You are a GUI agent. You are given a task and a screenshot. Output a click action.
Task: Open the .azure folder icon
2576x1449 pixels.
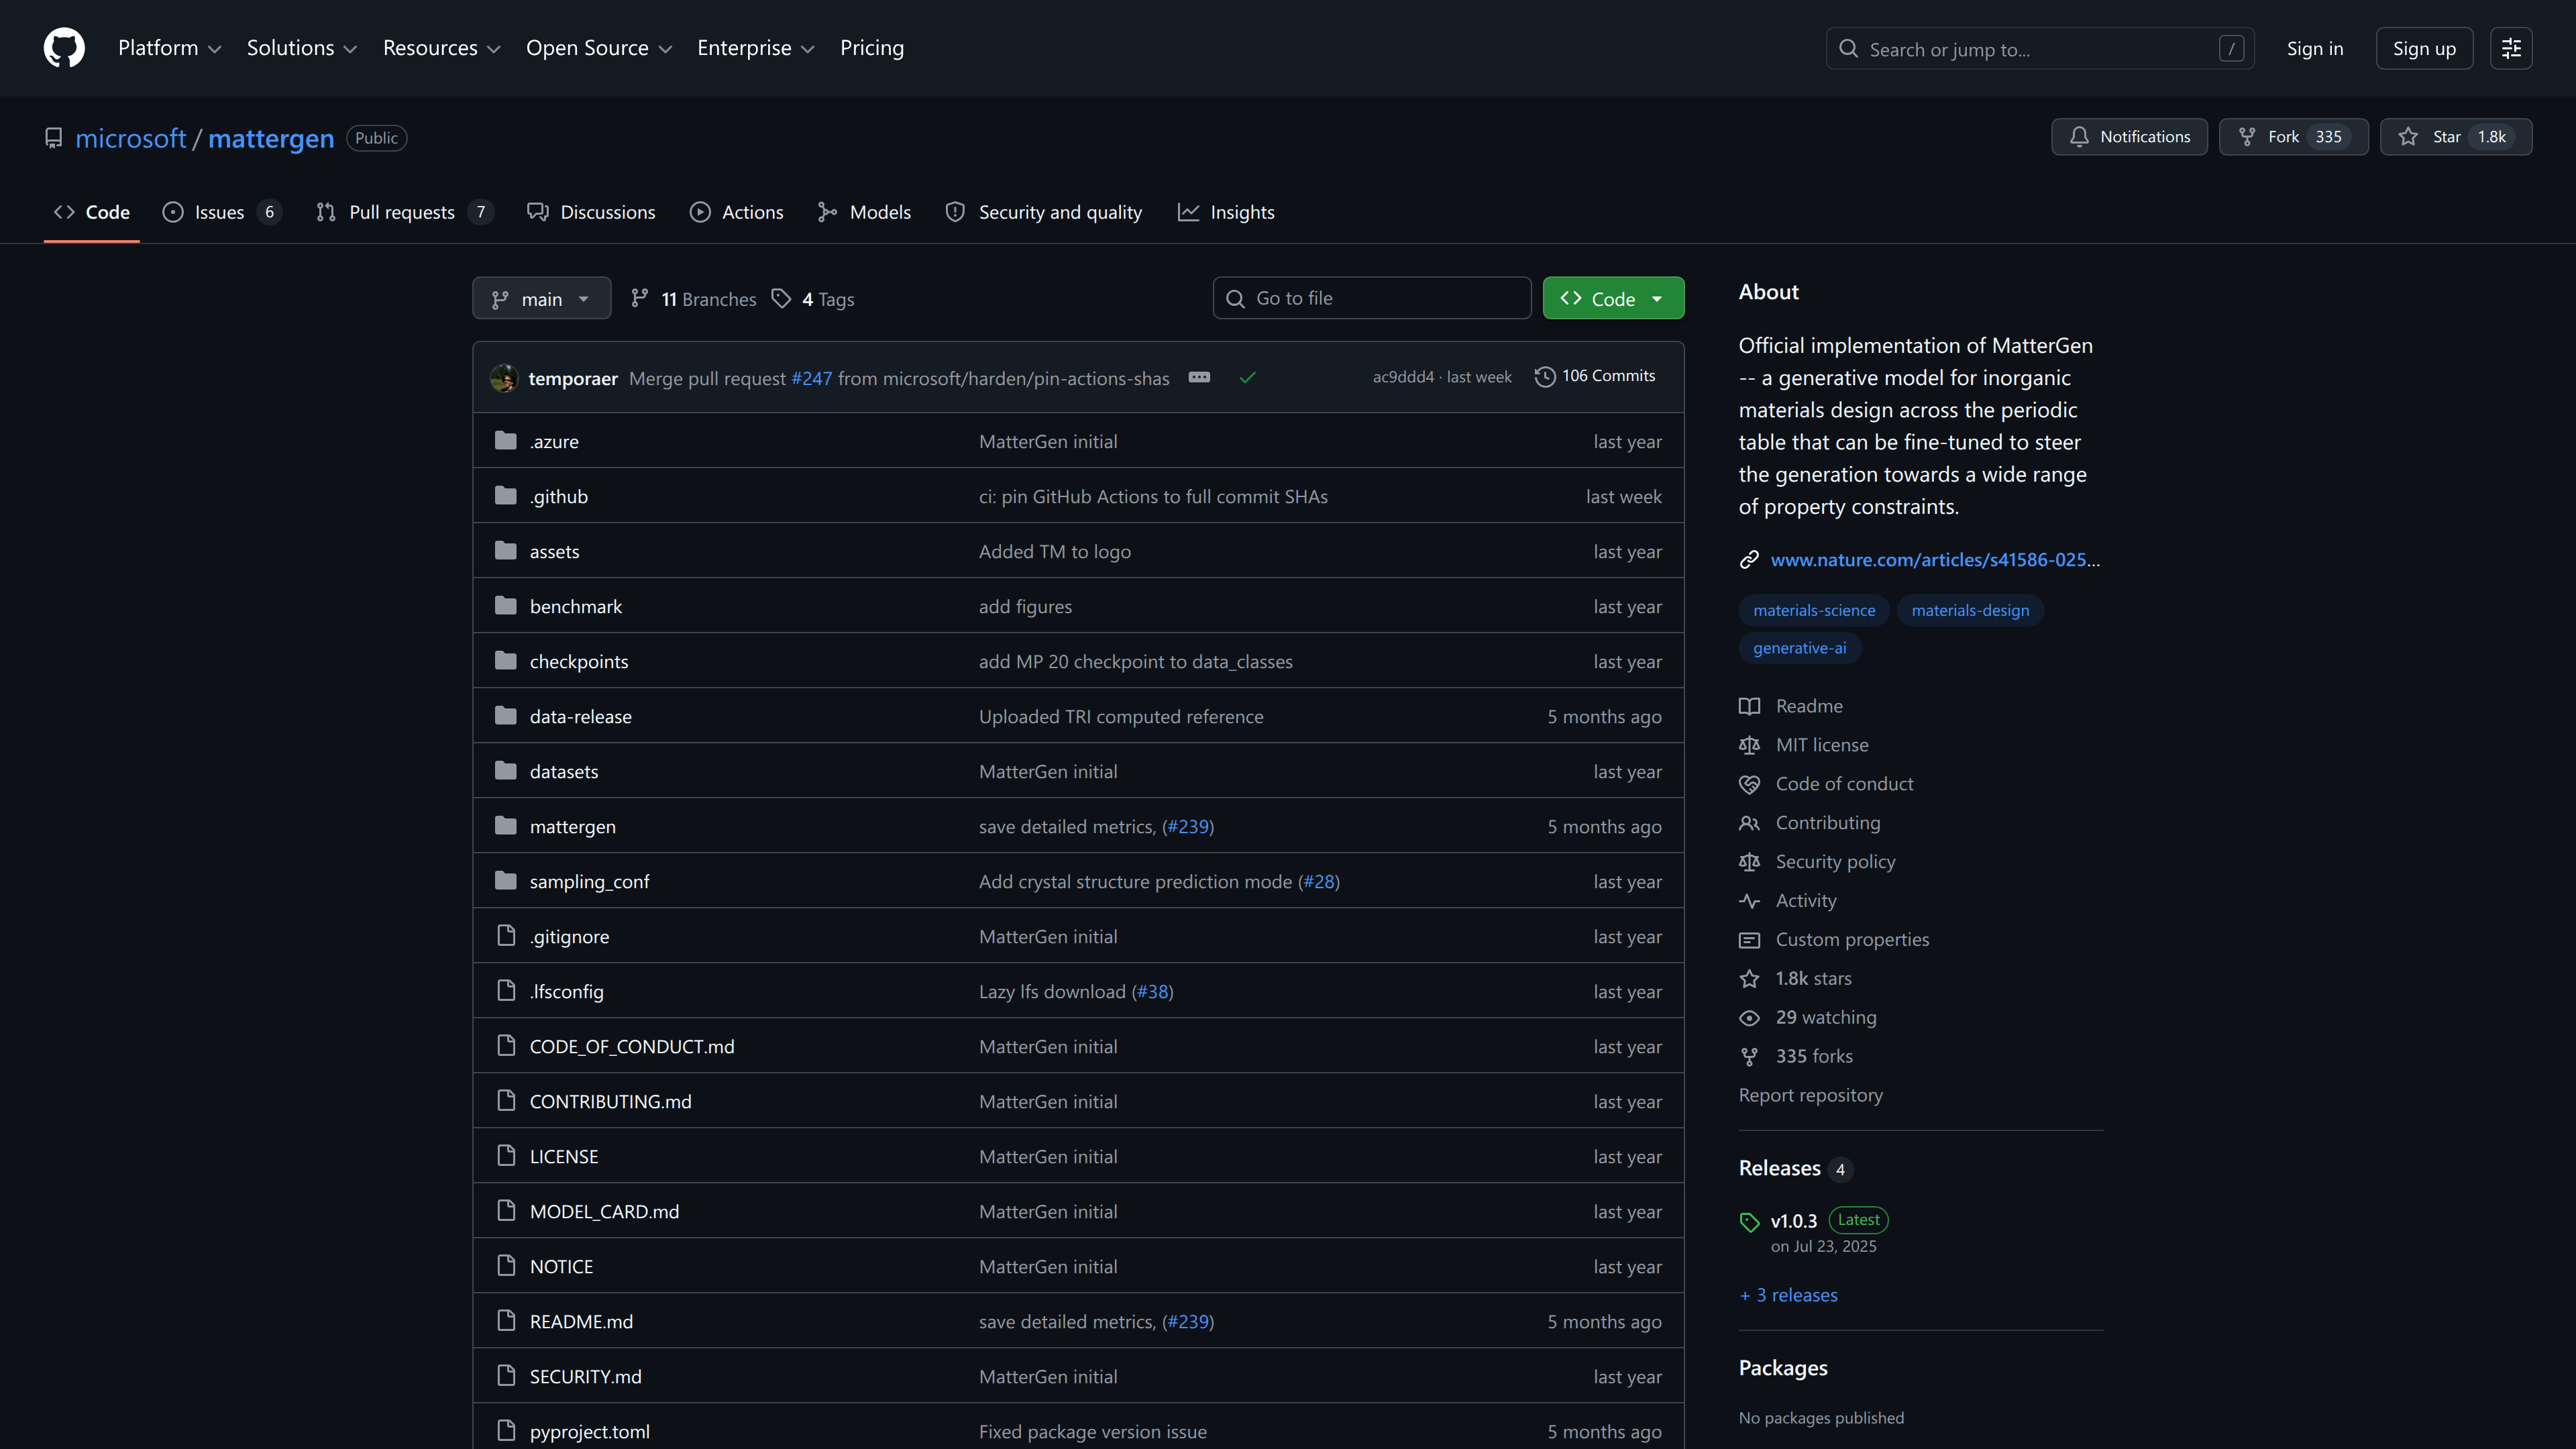pos(506,441)
